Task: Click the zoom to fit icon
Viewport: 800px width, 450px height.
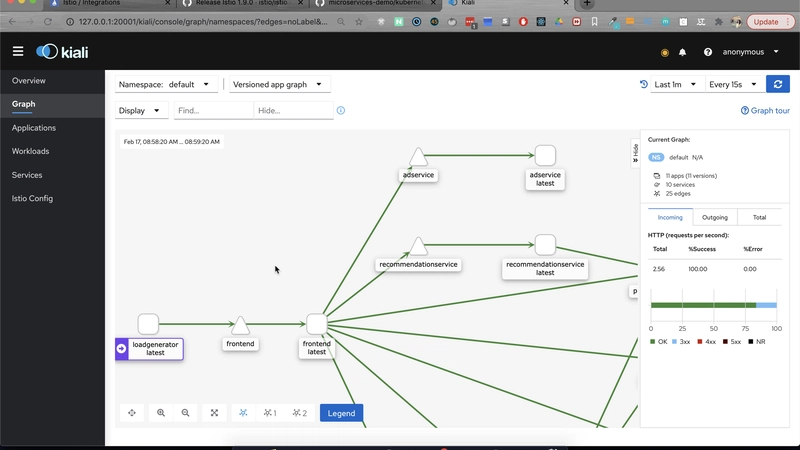Action: (x=214, y=412)
